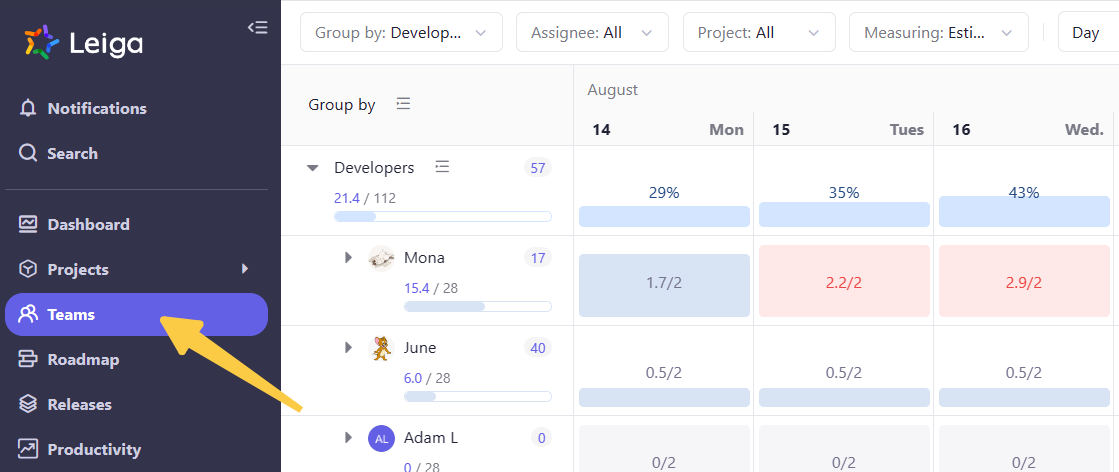Expand Mona's row

[348, 258]
